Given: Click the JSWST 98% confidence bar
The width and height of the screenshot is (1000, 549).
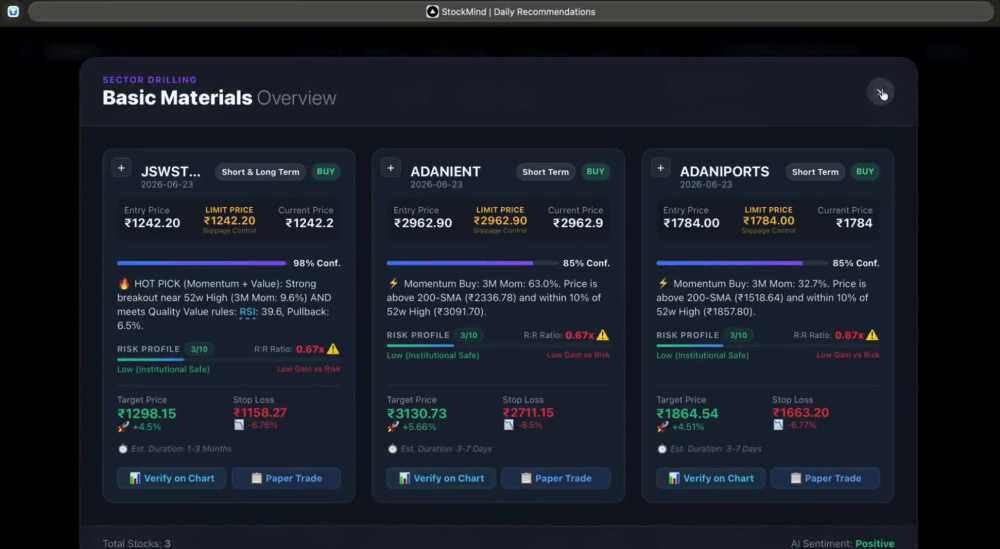Looking at the screenshot, I should pos(203,263).
